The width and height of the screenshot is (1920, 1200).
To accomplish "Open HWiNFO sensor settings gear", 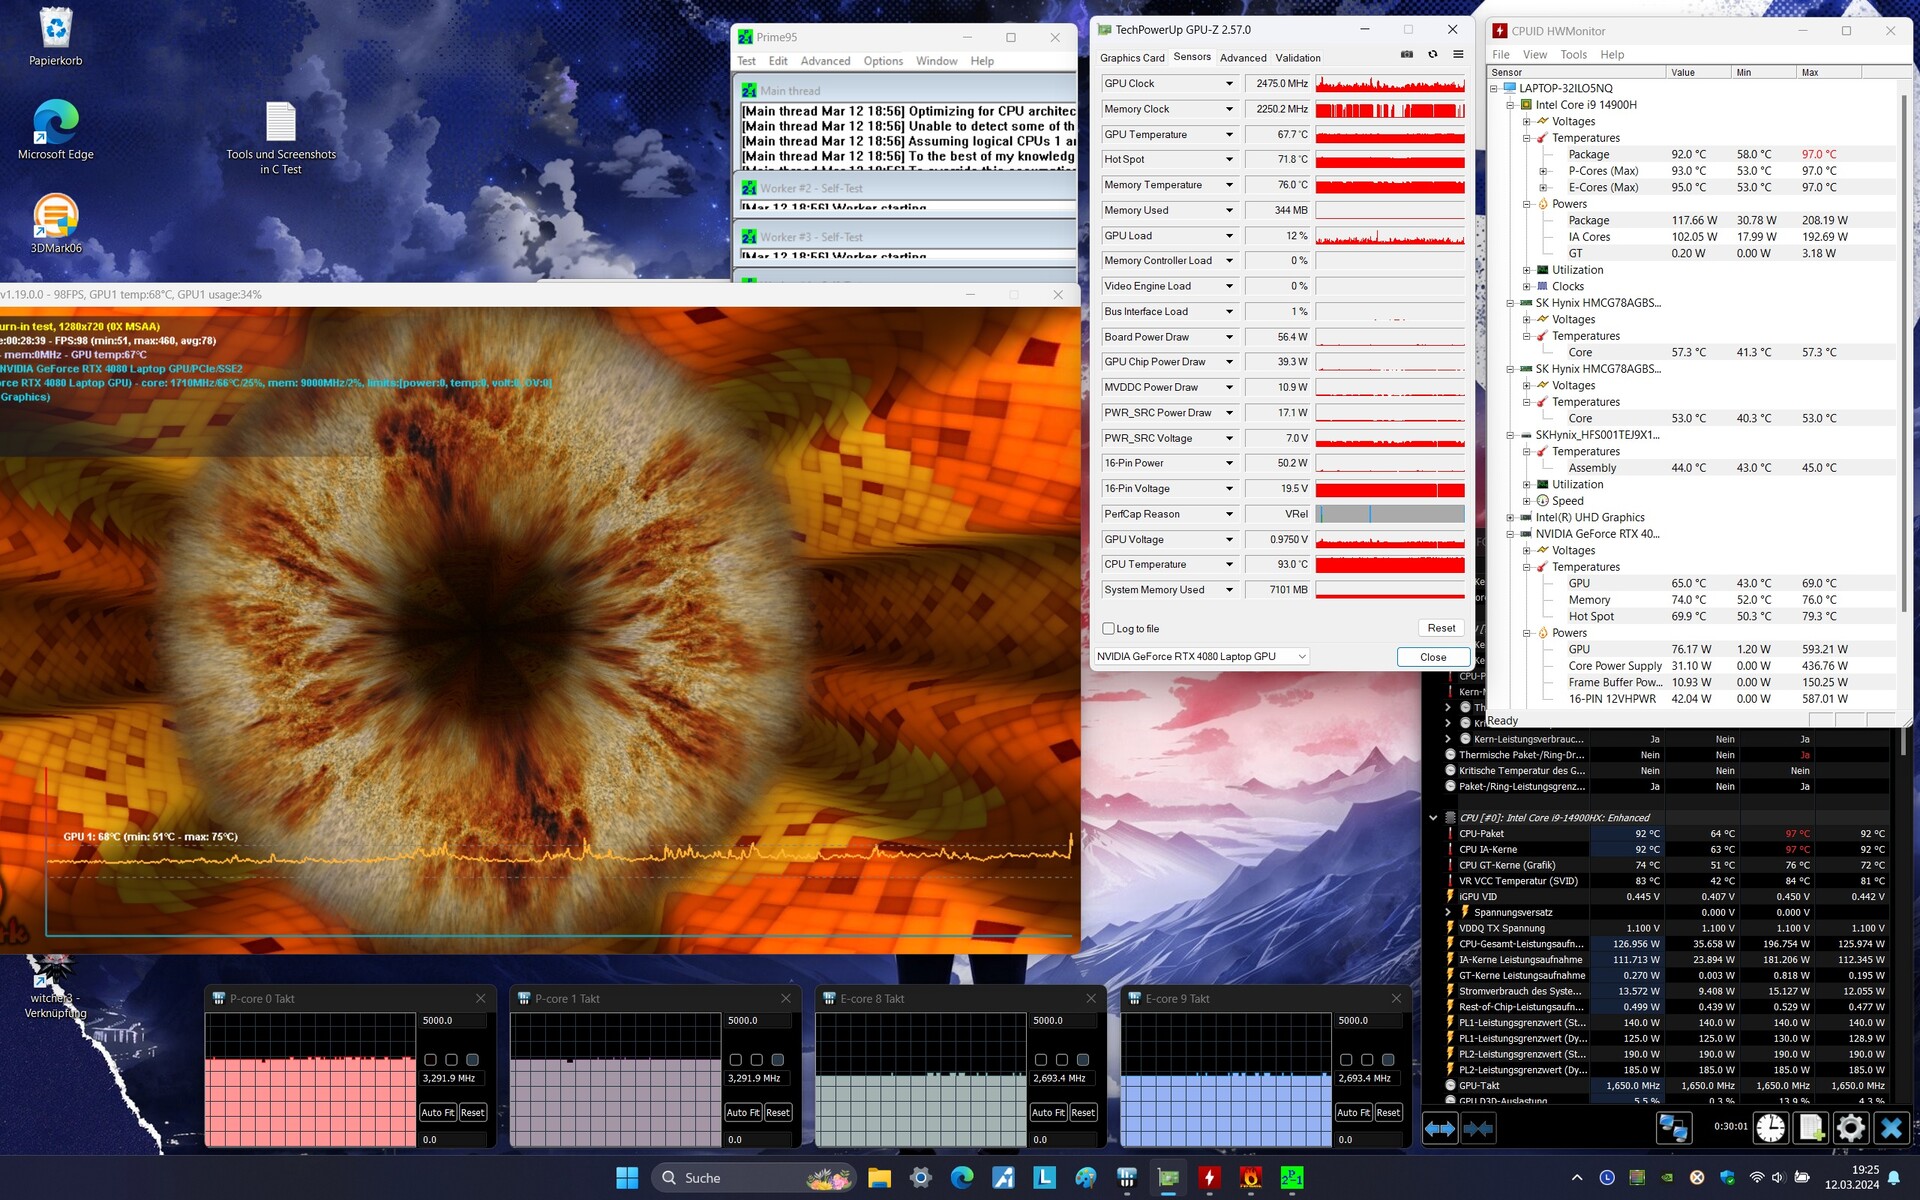I will coord(1850,1128).
